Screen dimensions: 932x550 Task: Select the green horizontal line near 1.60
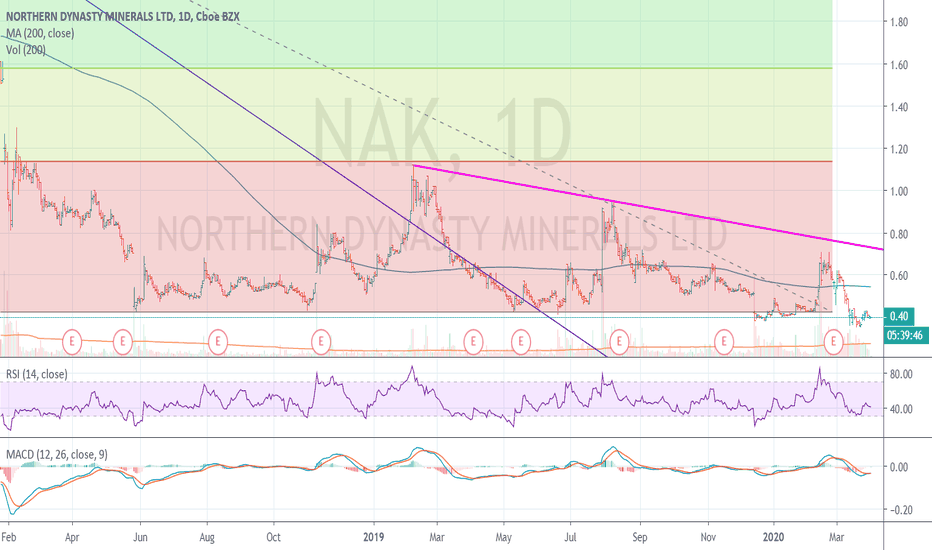point(416,68)
